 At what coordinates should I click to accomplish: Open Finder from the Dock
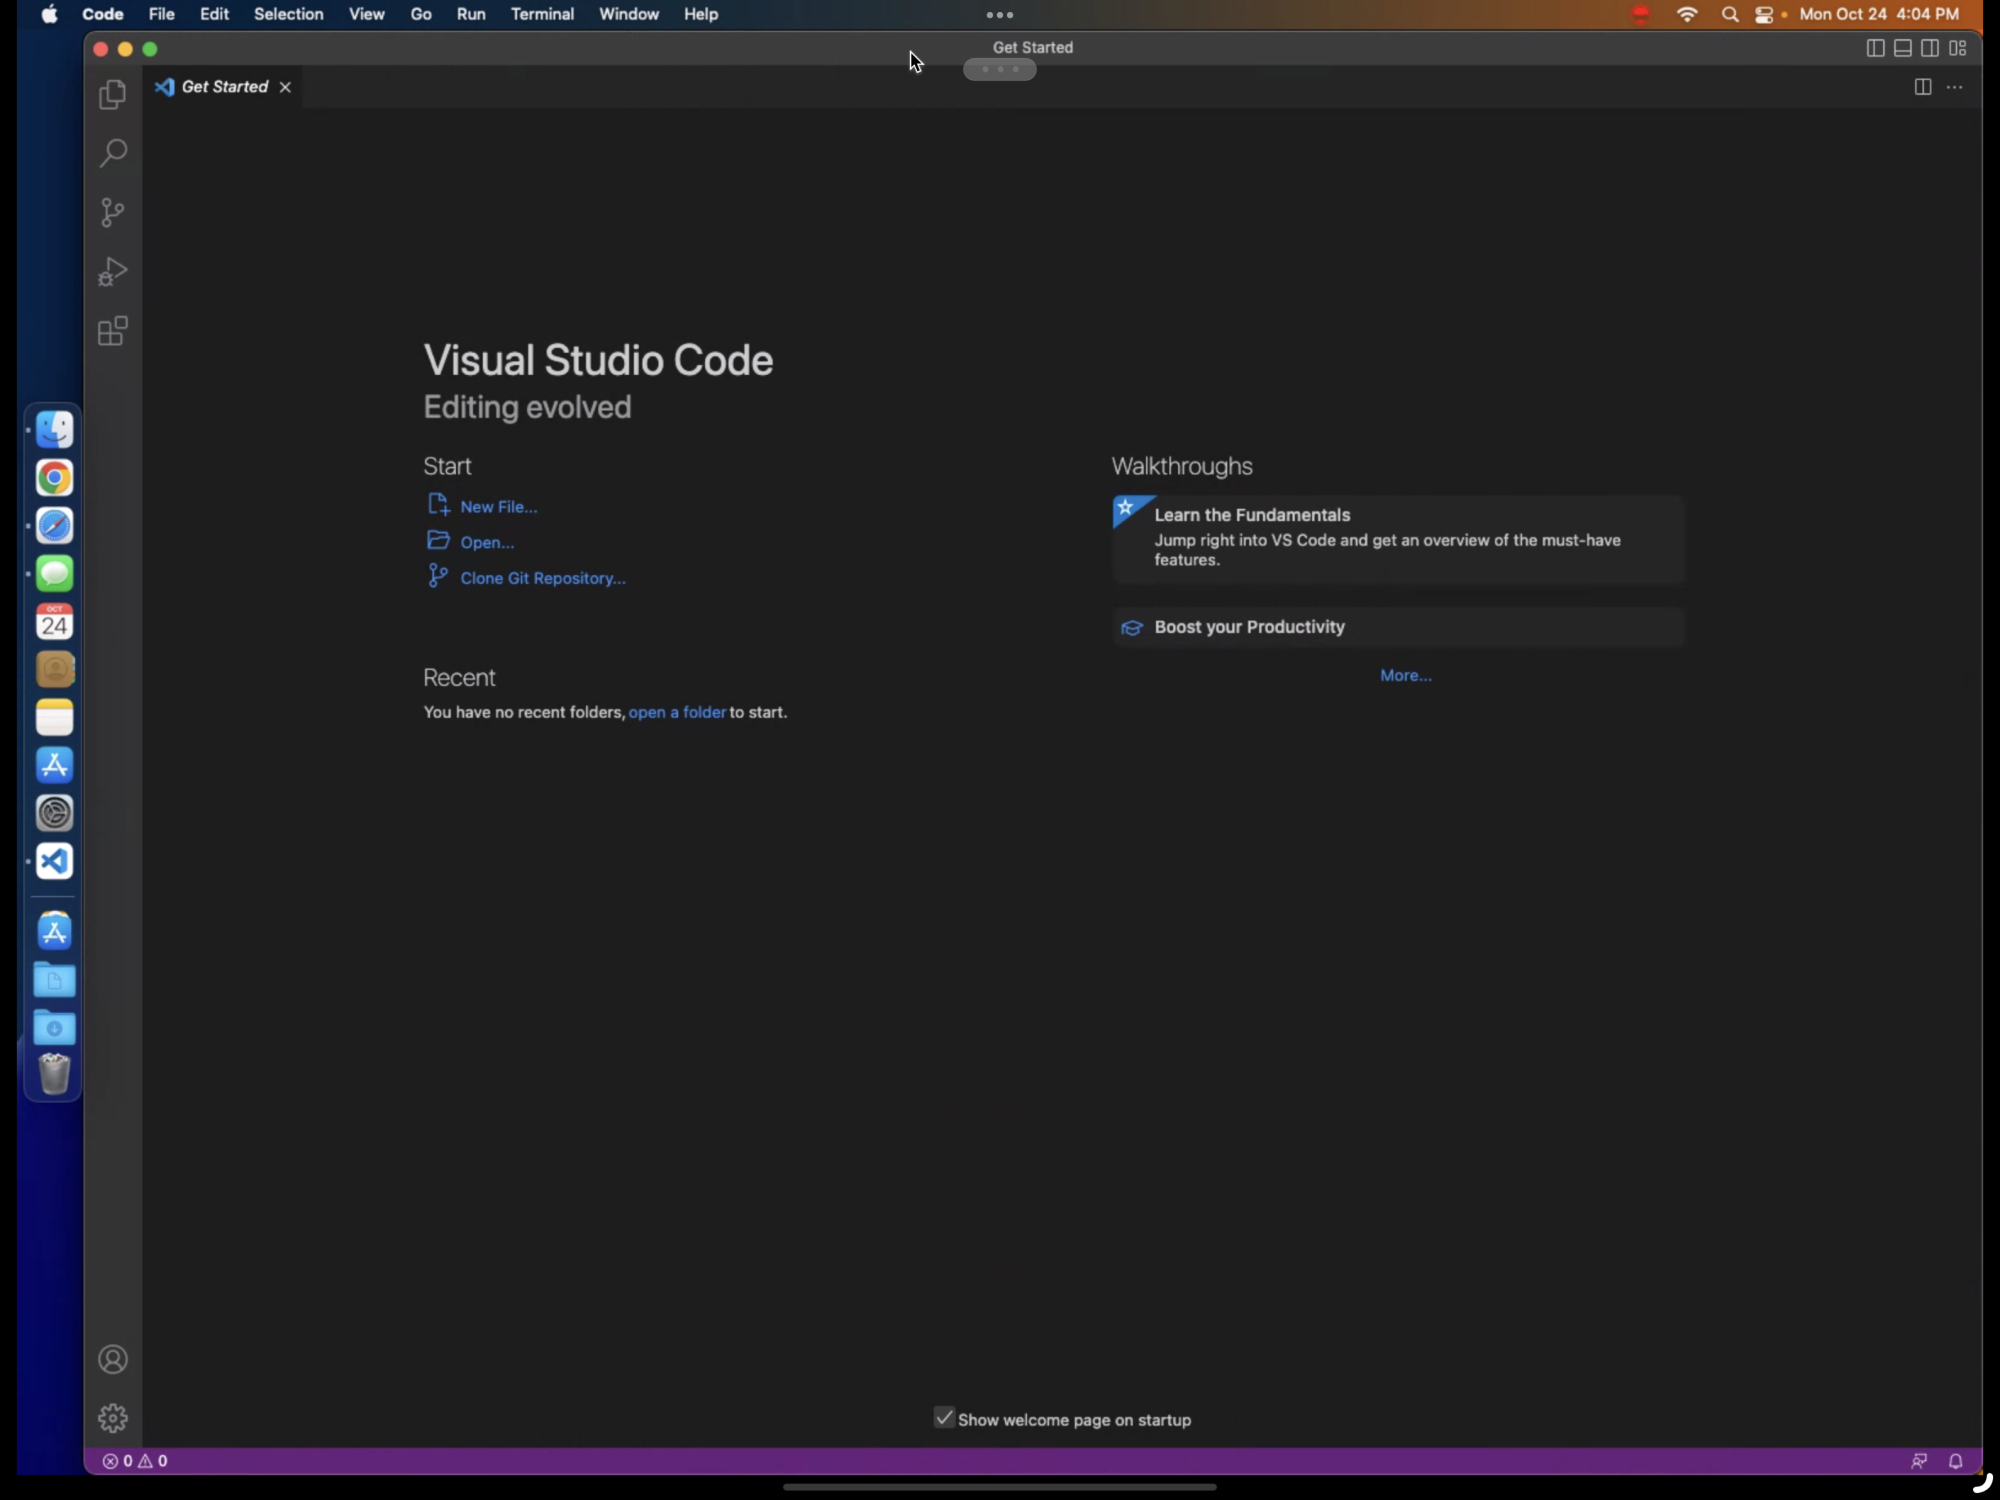[55, 430]
